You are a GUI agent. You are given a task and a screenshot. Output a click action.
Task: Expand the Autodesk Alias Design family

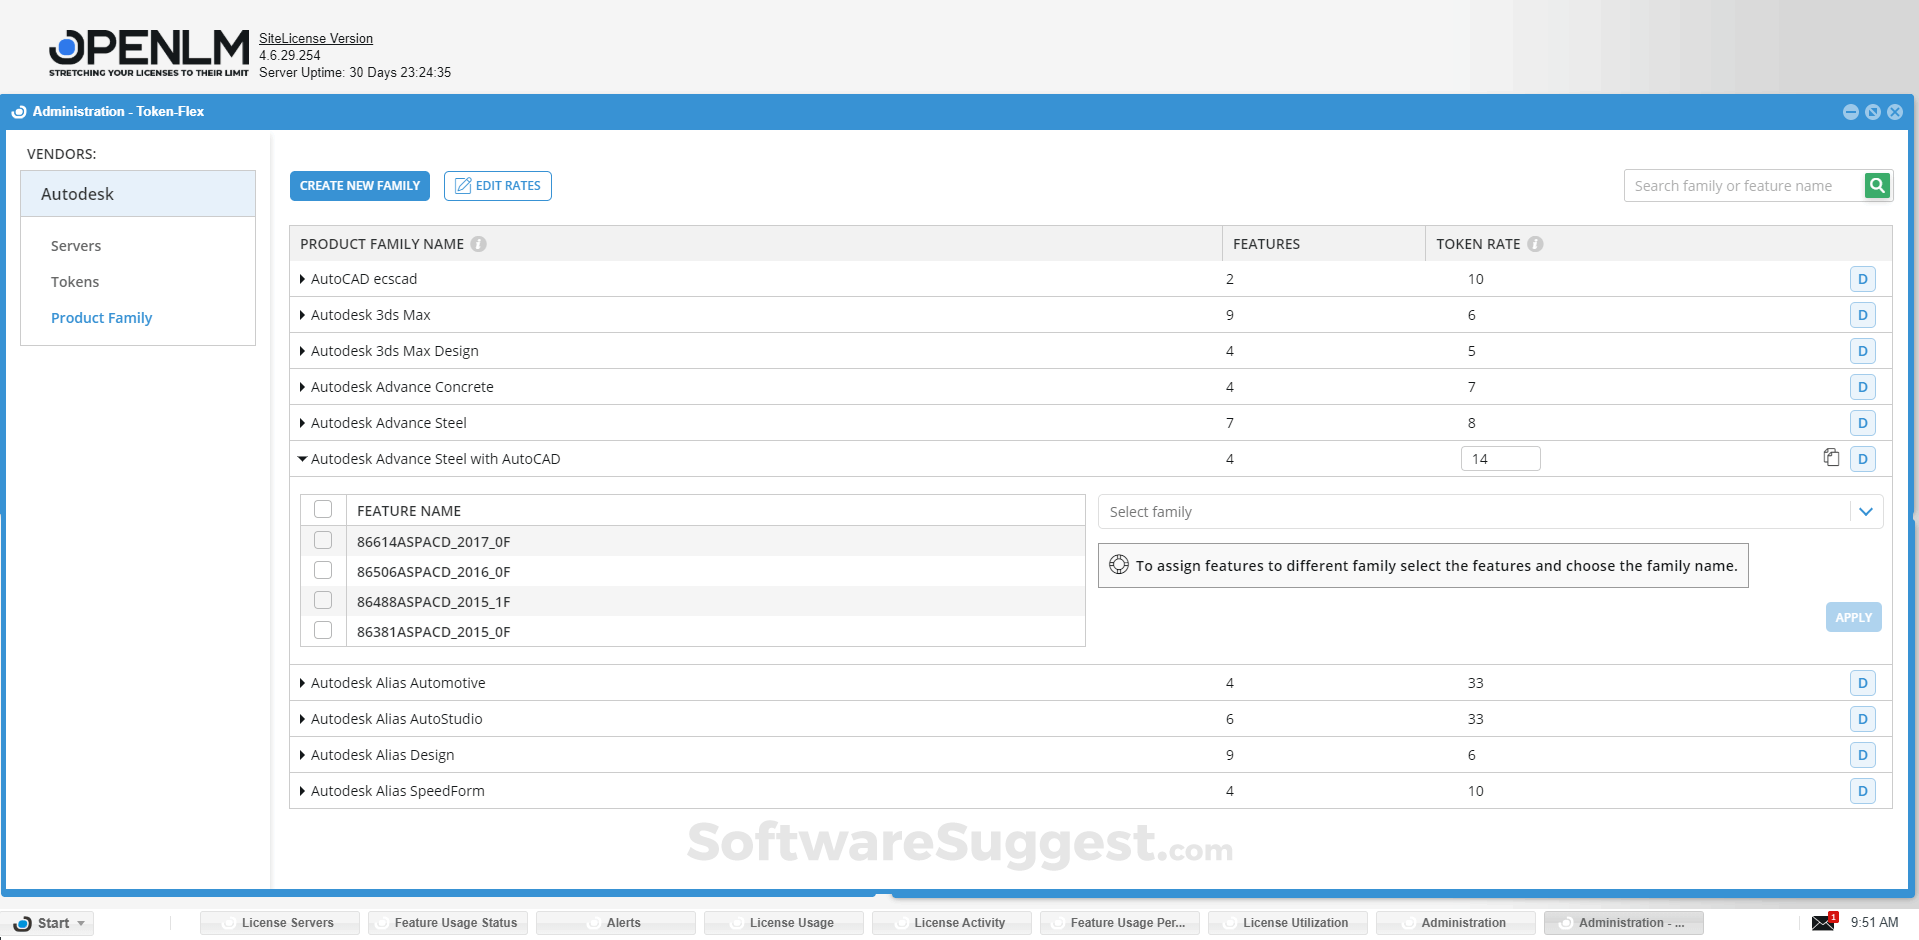tap(302, 755)
